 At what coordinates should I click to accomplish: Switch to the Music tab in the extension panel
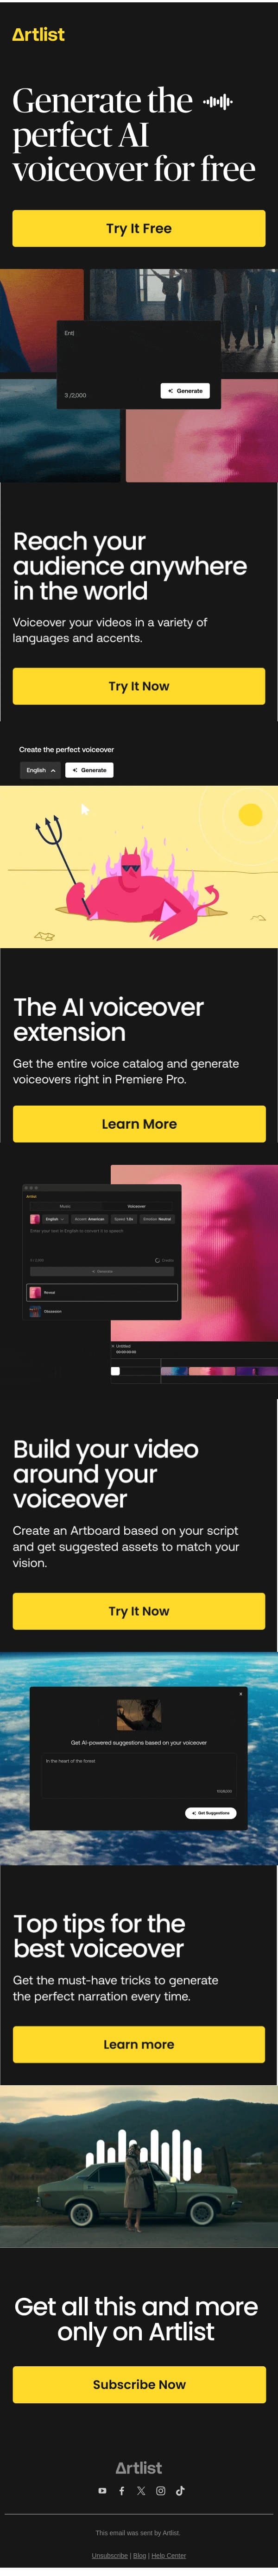click(x=65, y=1206)
